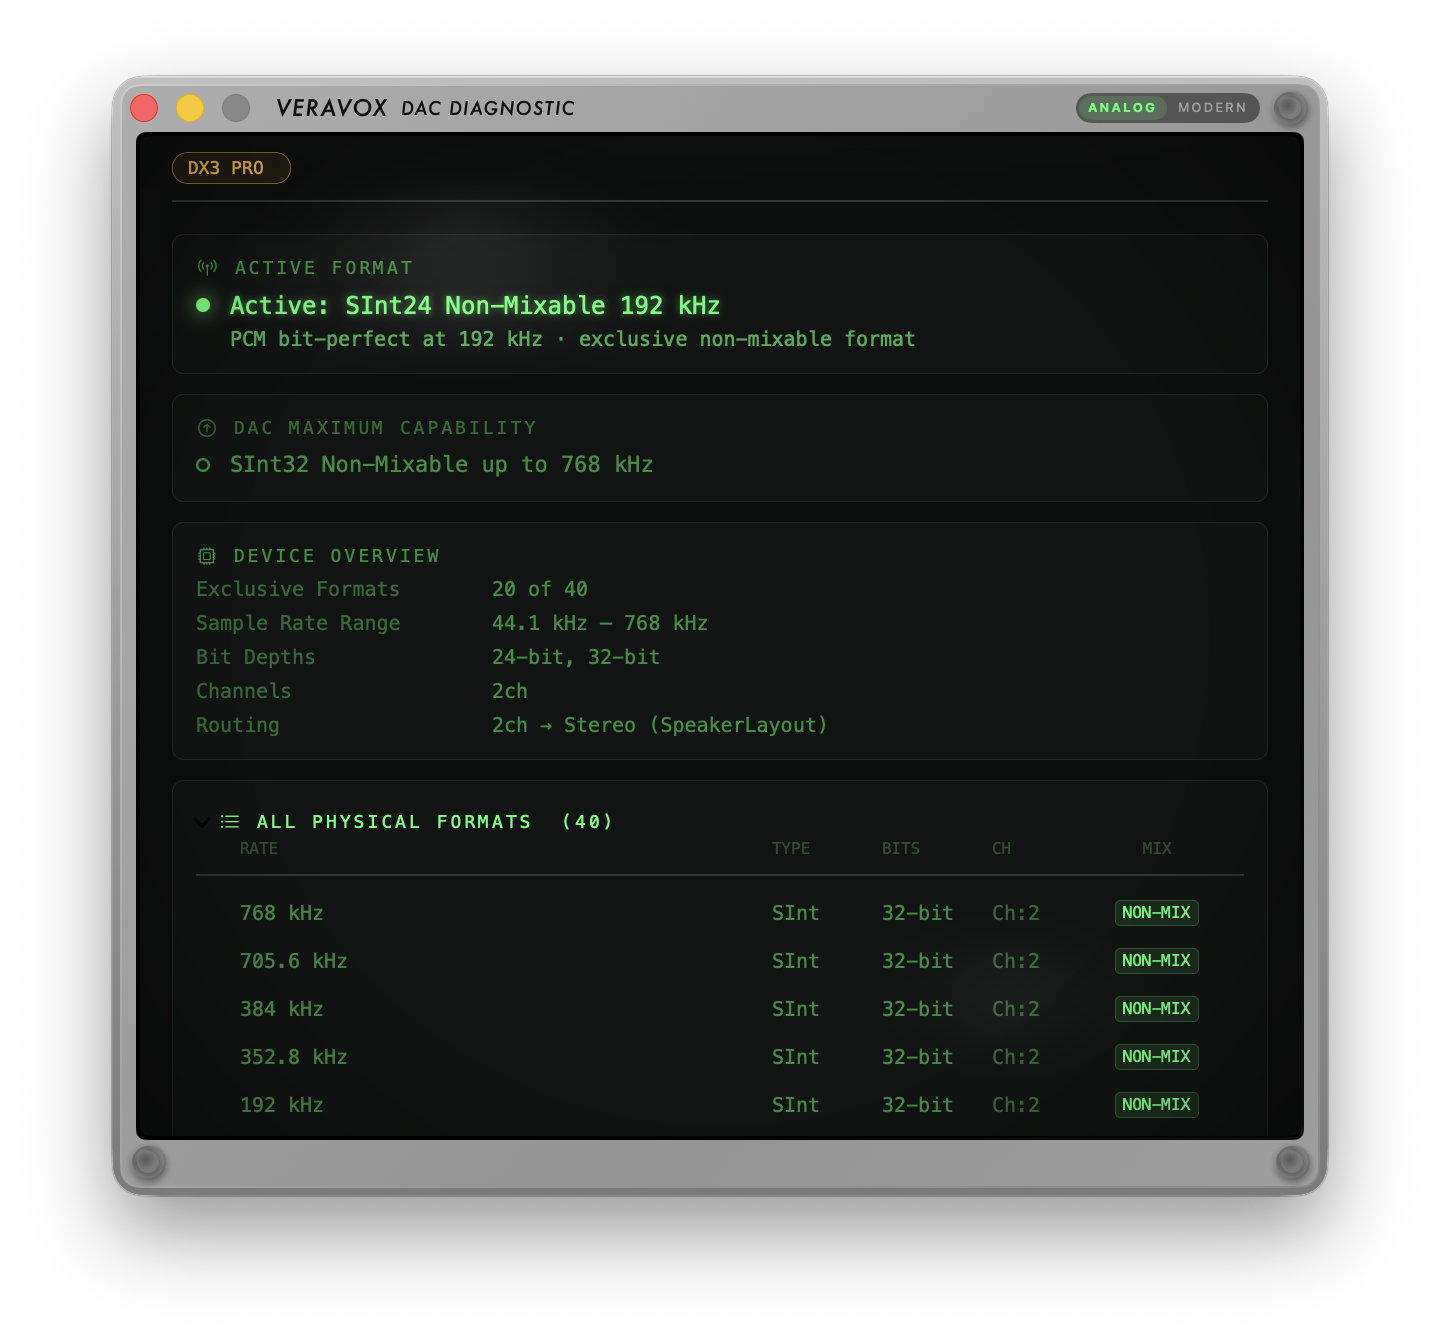Click the broadcast icon beside Active Format
The width and height of the screenshot is (1440, 1344).
coord(207,267)
